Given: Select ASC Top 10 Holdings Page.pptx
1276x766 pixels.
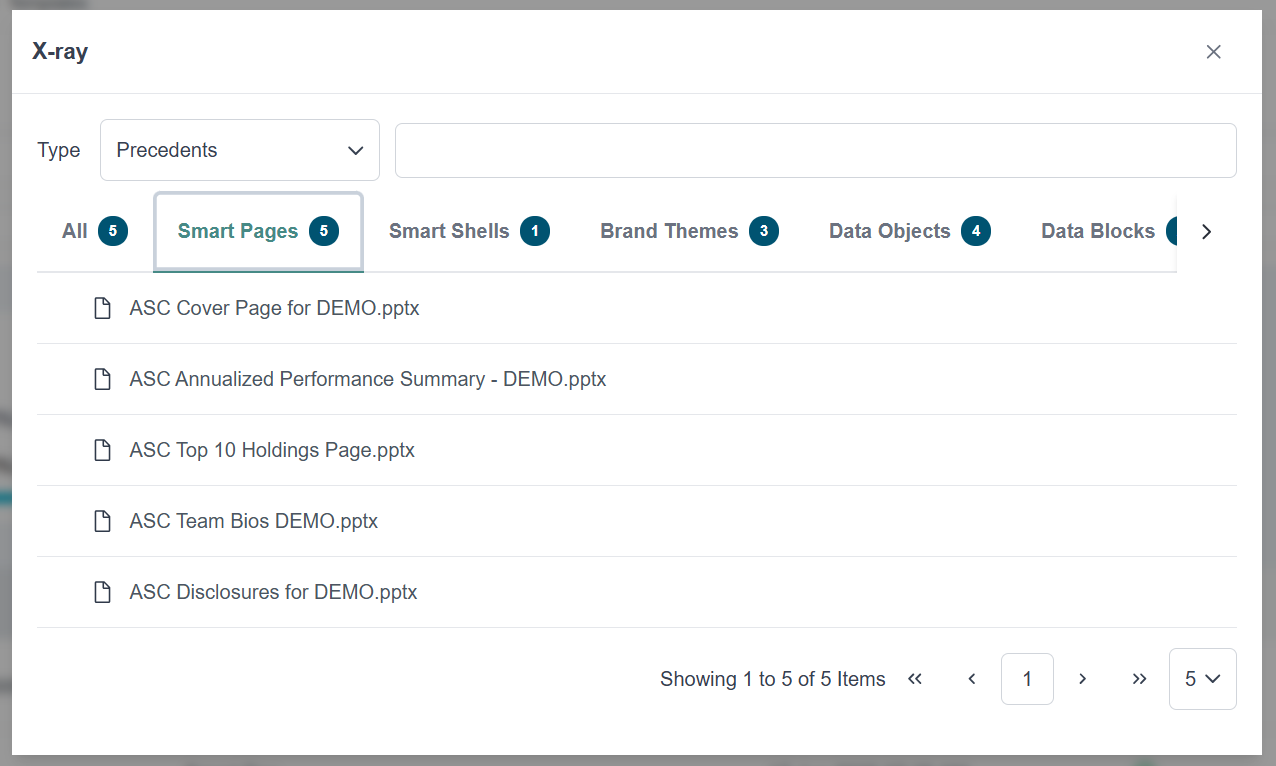Looking at the screenshot, I should (x=272, y=450).
